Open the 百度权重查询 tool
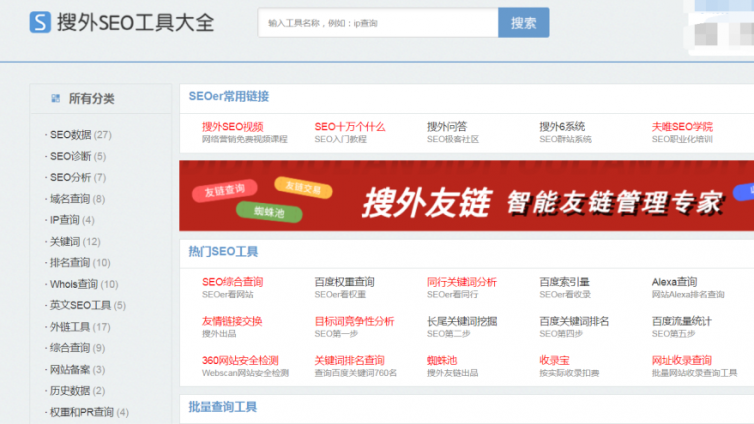The height and width of the screenshot is (424, 754). click(x=344, y=282)
